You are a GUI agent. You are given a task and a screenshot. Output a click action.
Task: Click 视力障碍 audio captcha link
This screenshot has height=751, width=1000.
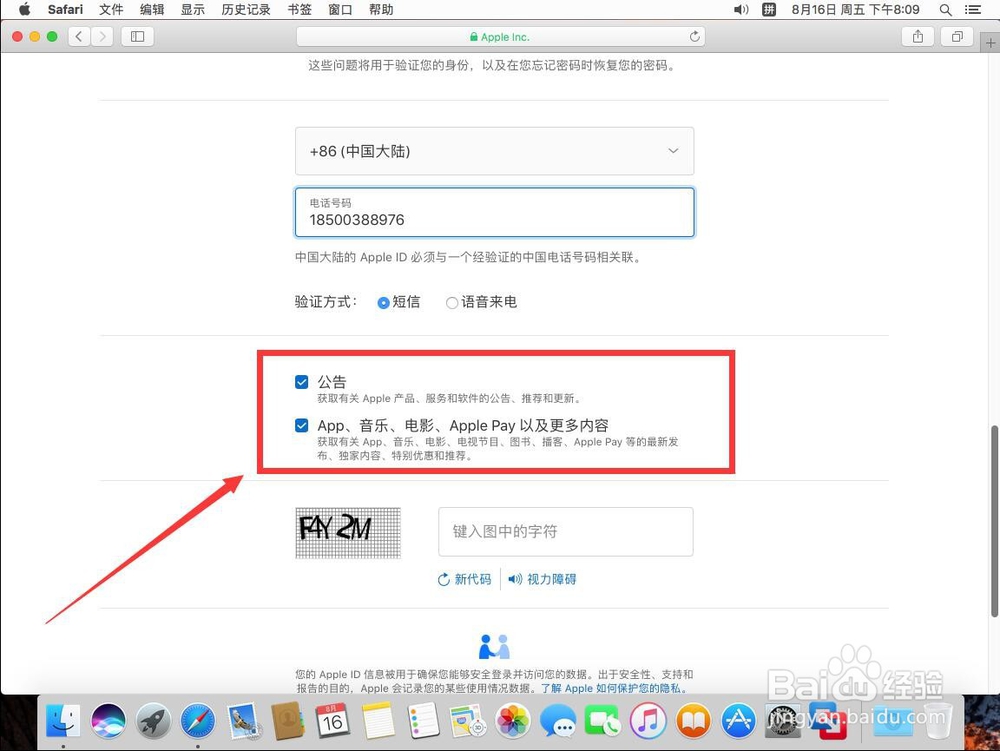point(542,579)
